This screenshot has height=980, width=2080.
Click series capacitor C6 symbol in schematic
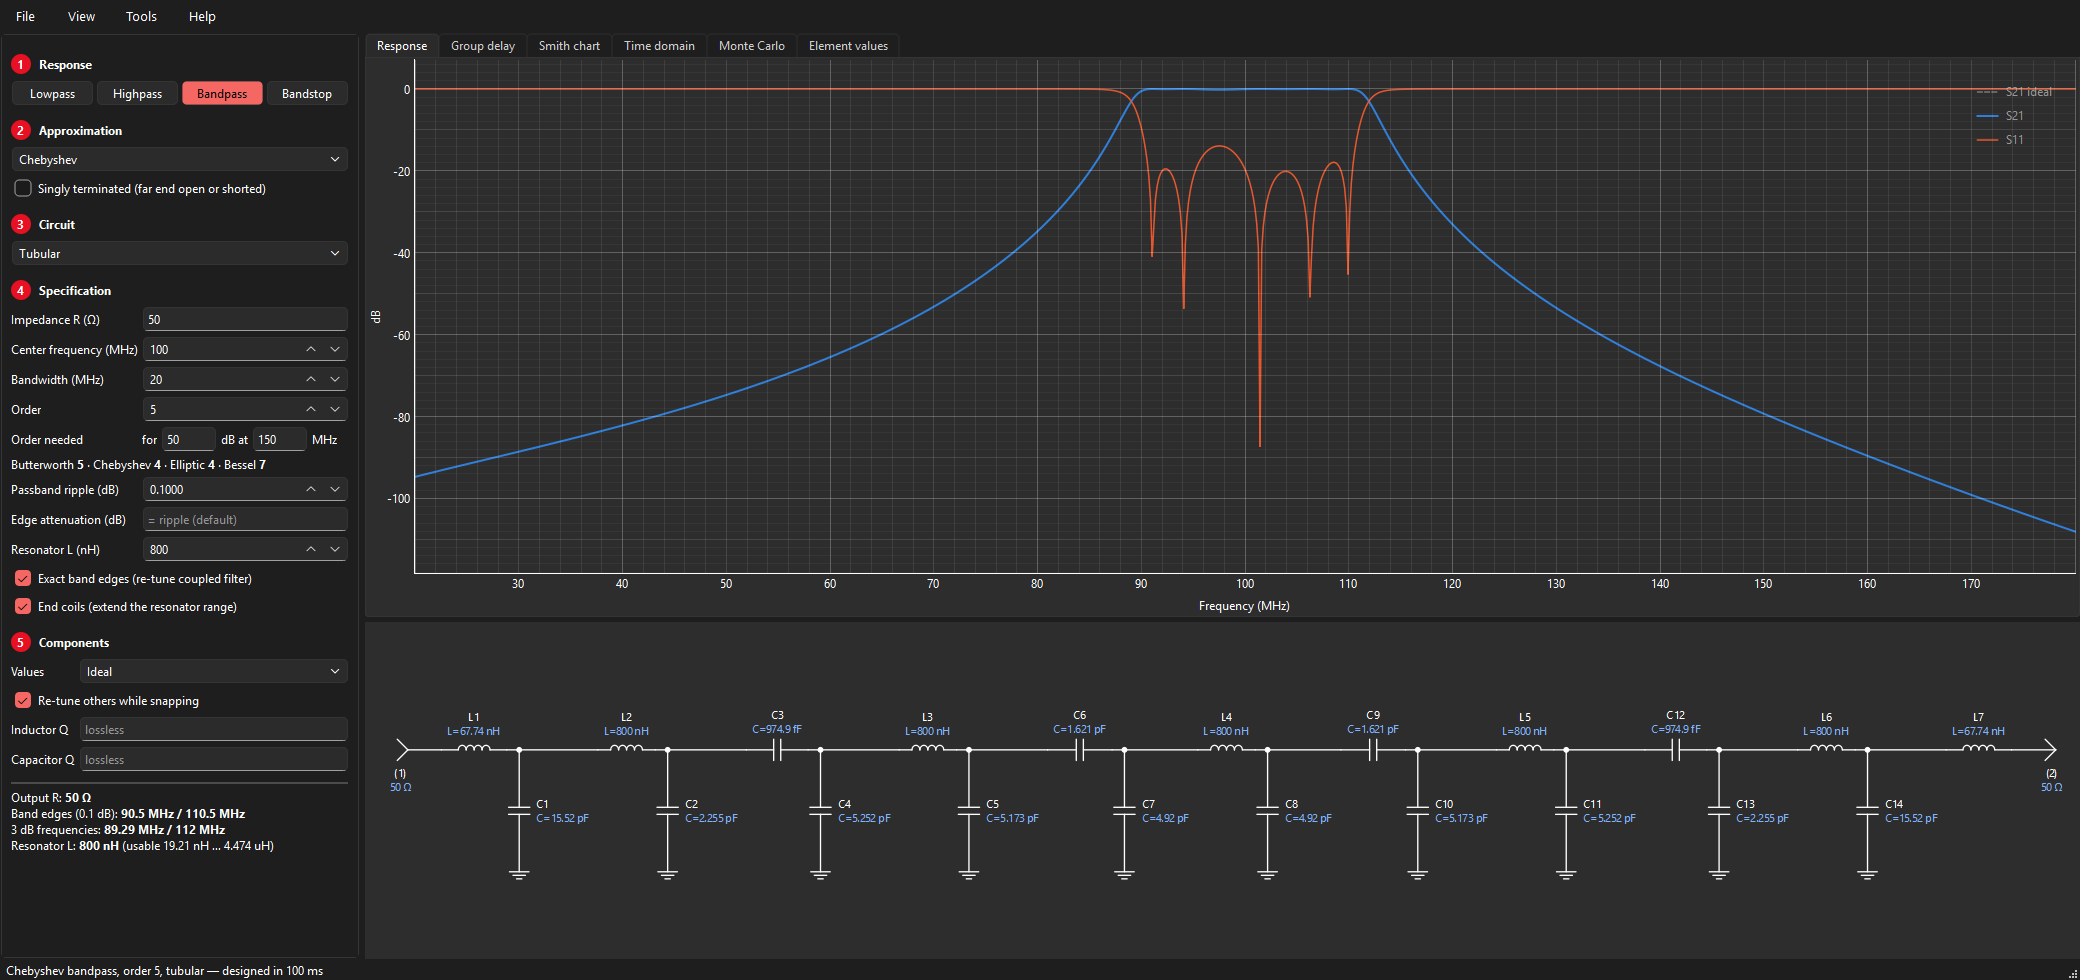click(1079, 749)
